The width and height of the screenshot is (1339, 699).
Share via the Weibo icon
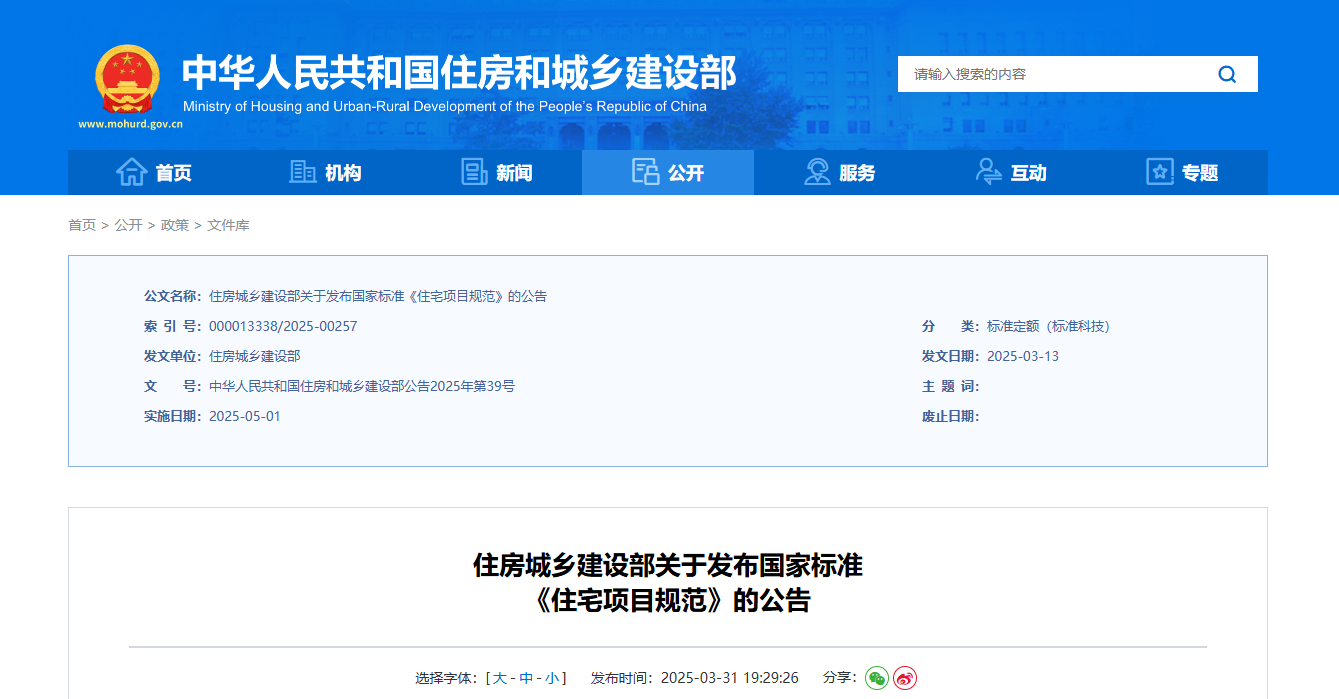(x=905, y=678)
